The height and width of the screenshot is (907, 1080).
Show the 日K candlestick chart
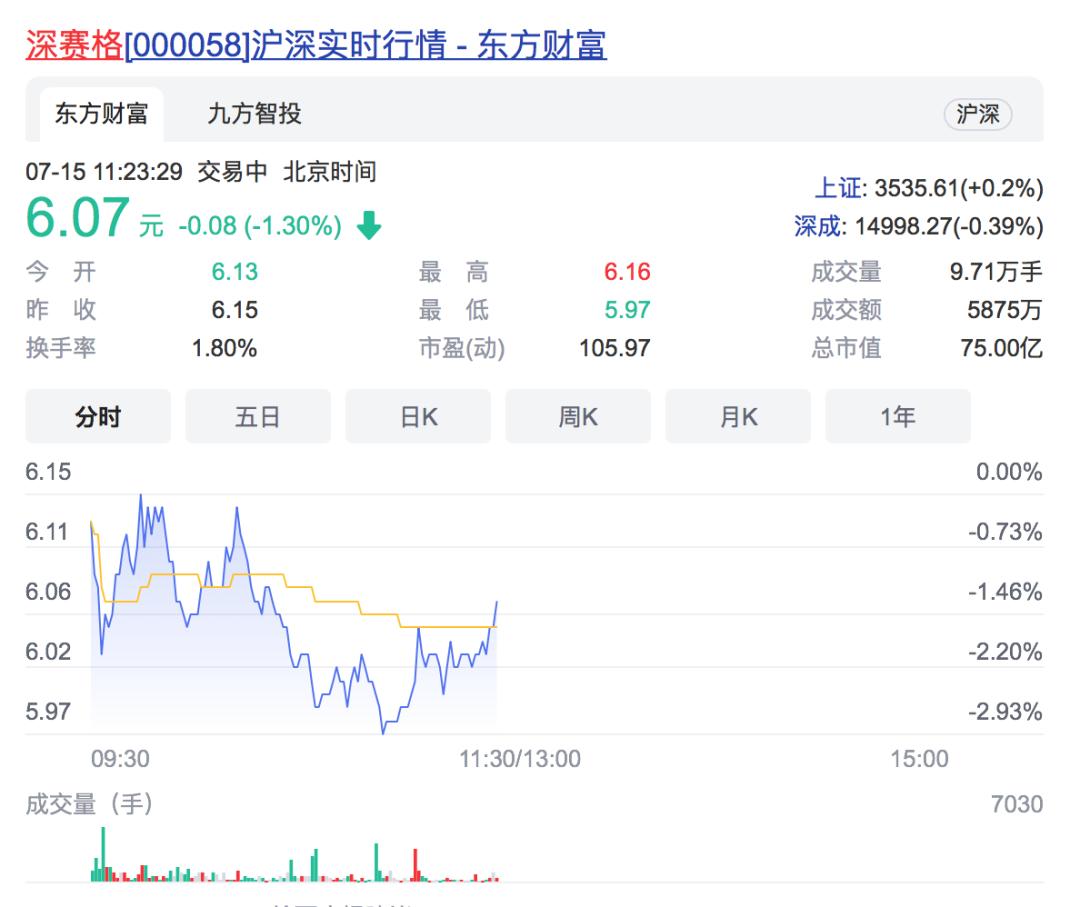(x=418, y=416)
